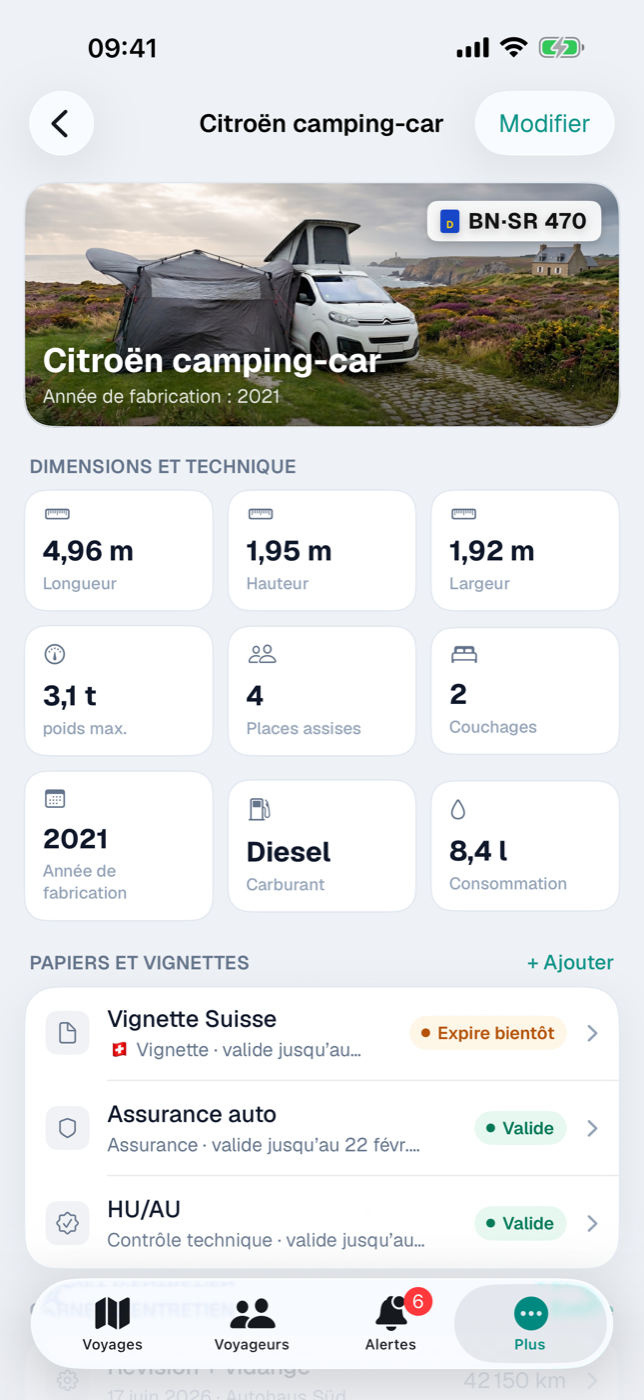Open the Vignette Suisse title
The image size is (644, 1400).
192,1019
